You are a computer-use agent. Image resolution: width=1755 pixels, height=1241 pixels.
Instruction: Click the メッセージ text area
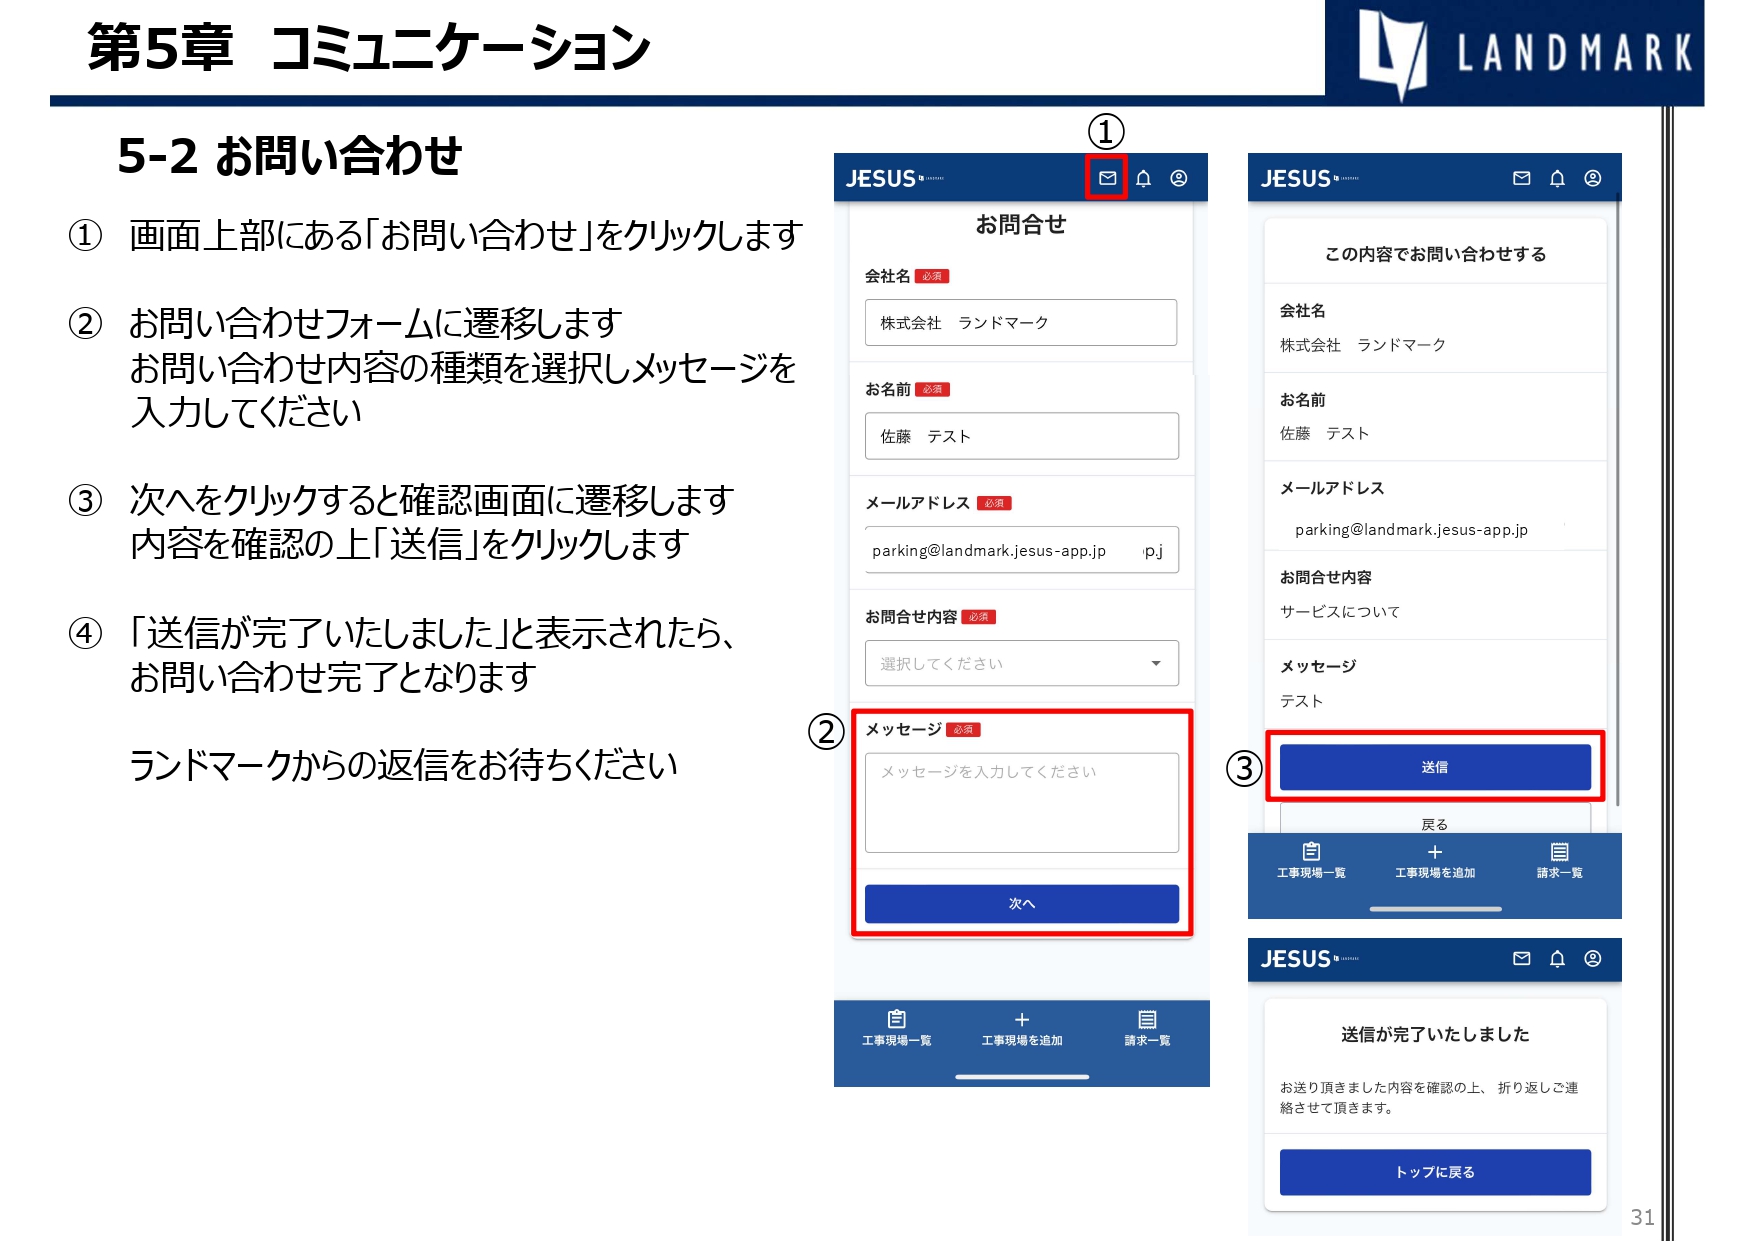coord(1021,802)
